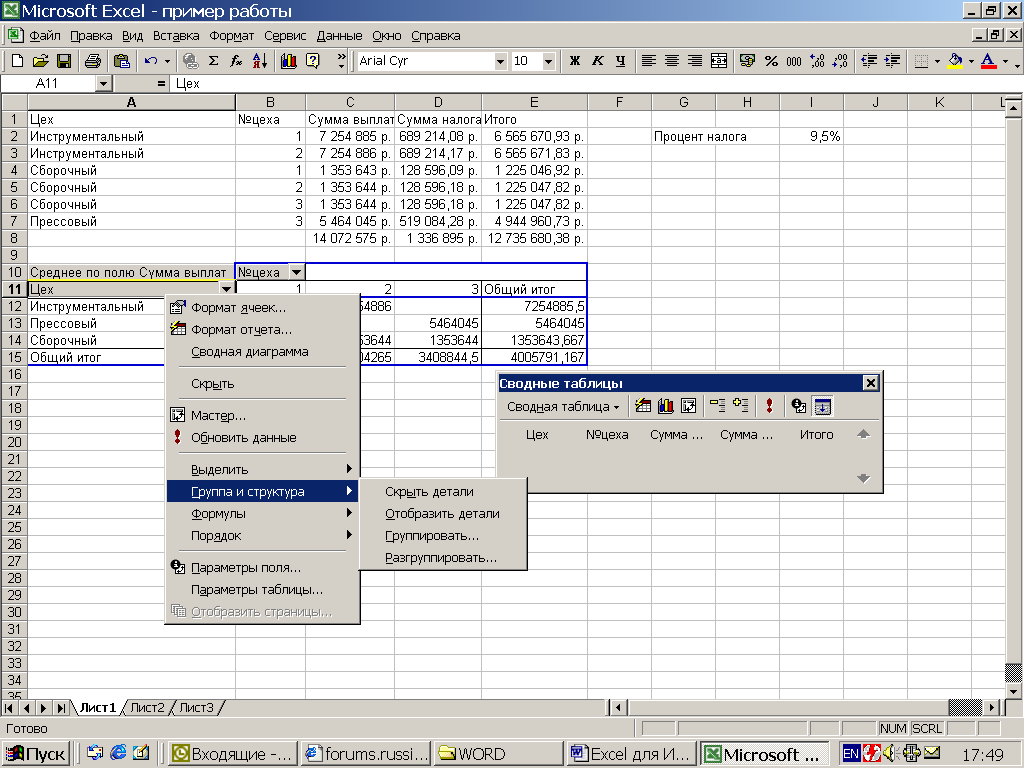This screenshot has width=1024, height=768.
Task: Toggle center text alignment
Action: (x=672, y=61)
